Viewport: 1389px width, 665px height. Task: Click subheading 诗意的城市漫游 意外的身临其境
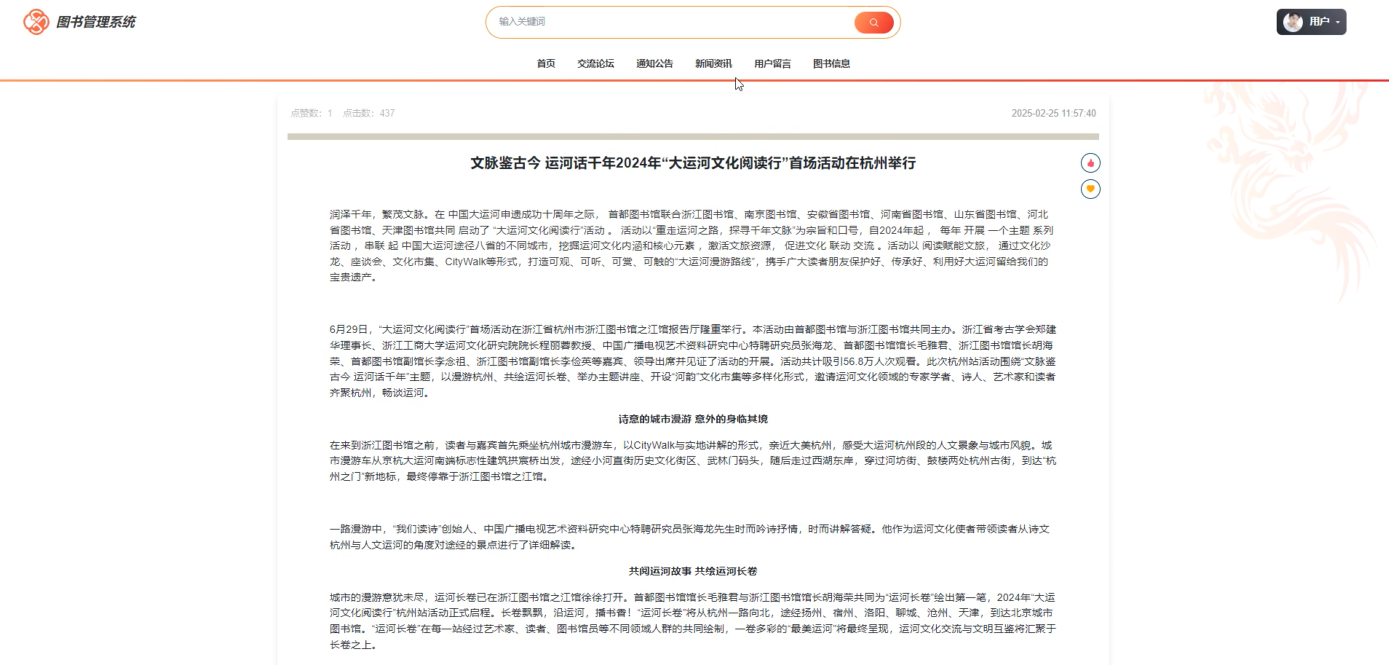[x=693, y=419]
